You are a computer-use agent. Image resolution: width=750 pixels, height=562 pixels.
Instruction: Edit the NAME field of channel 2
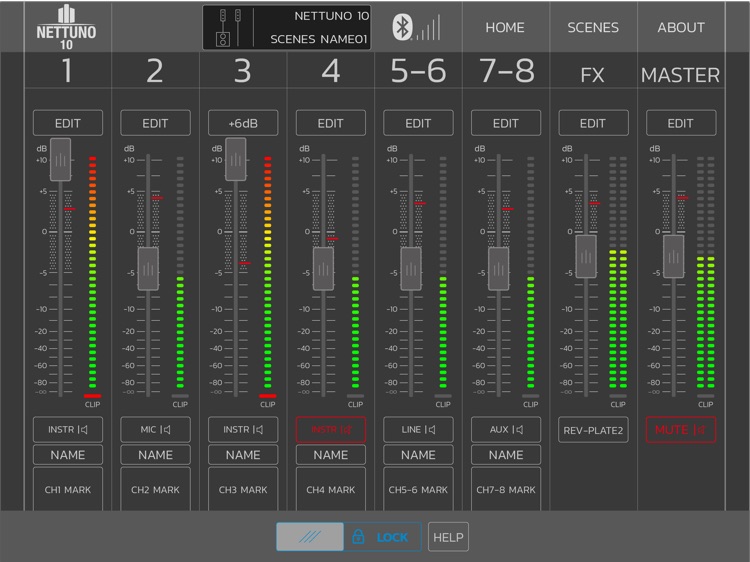point(155,455)
